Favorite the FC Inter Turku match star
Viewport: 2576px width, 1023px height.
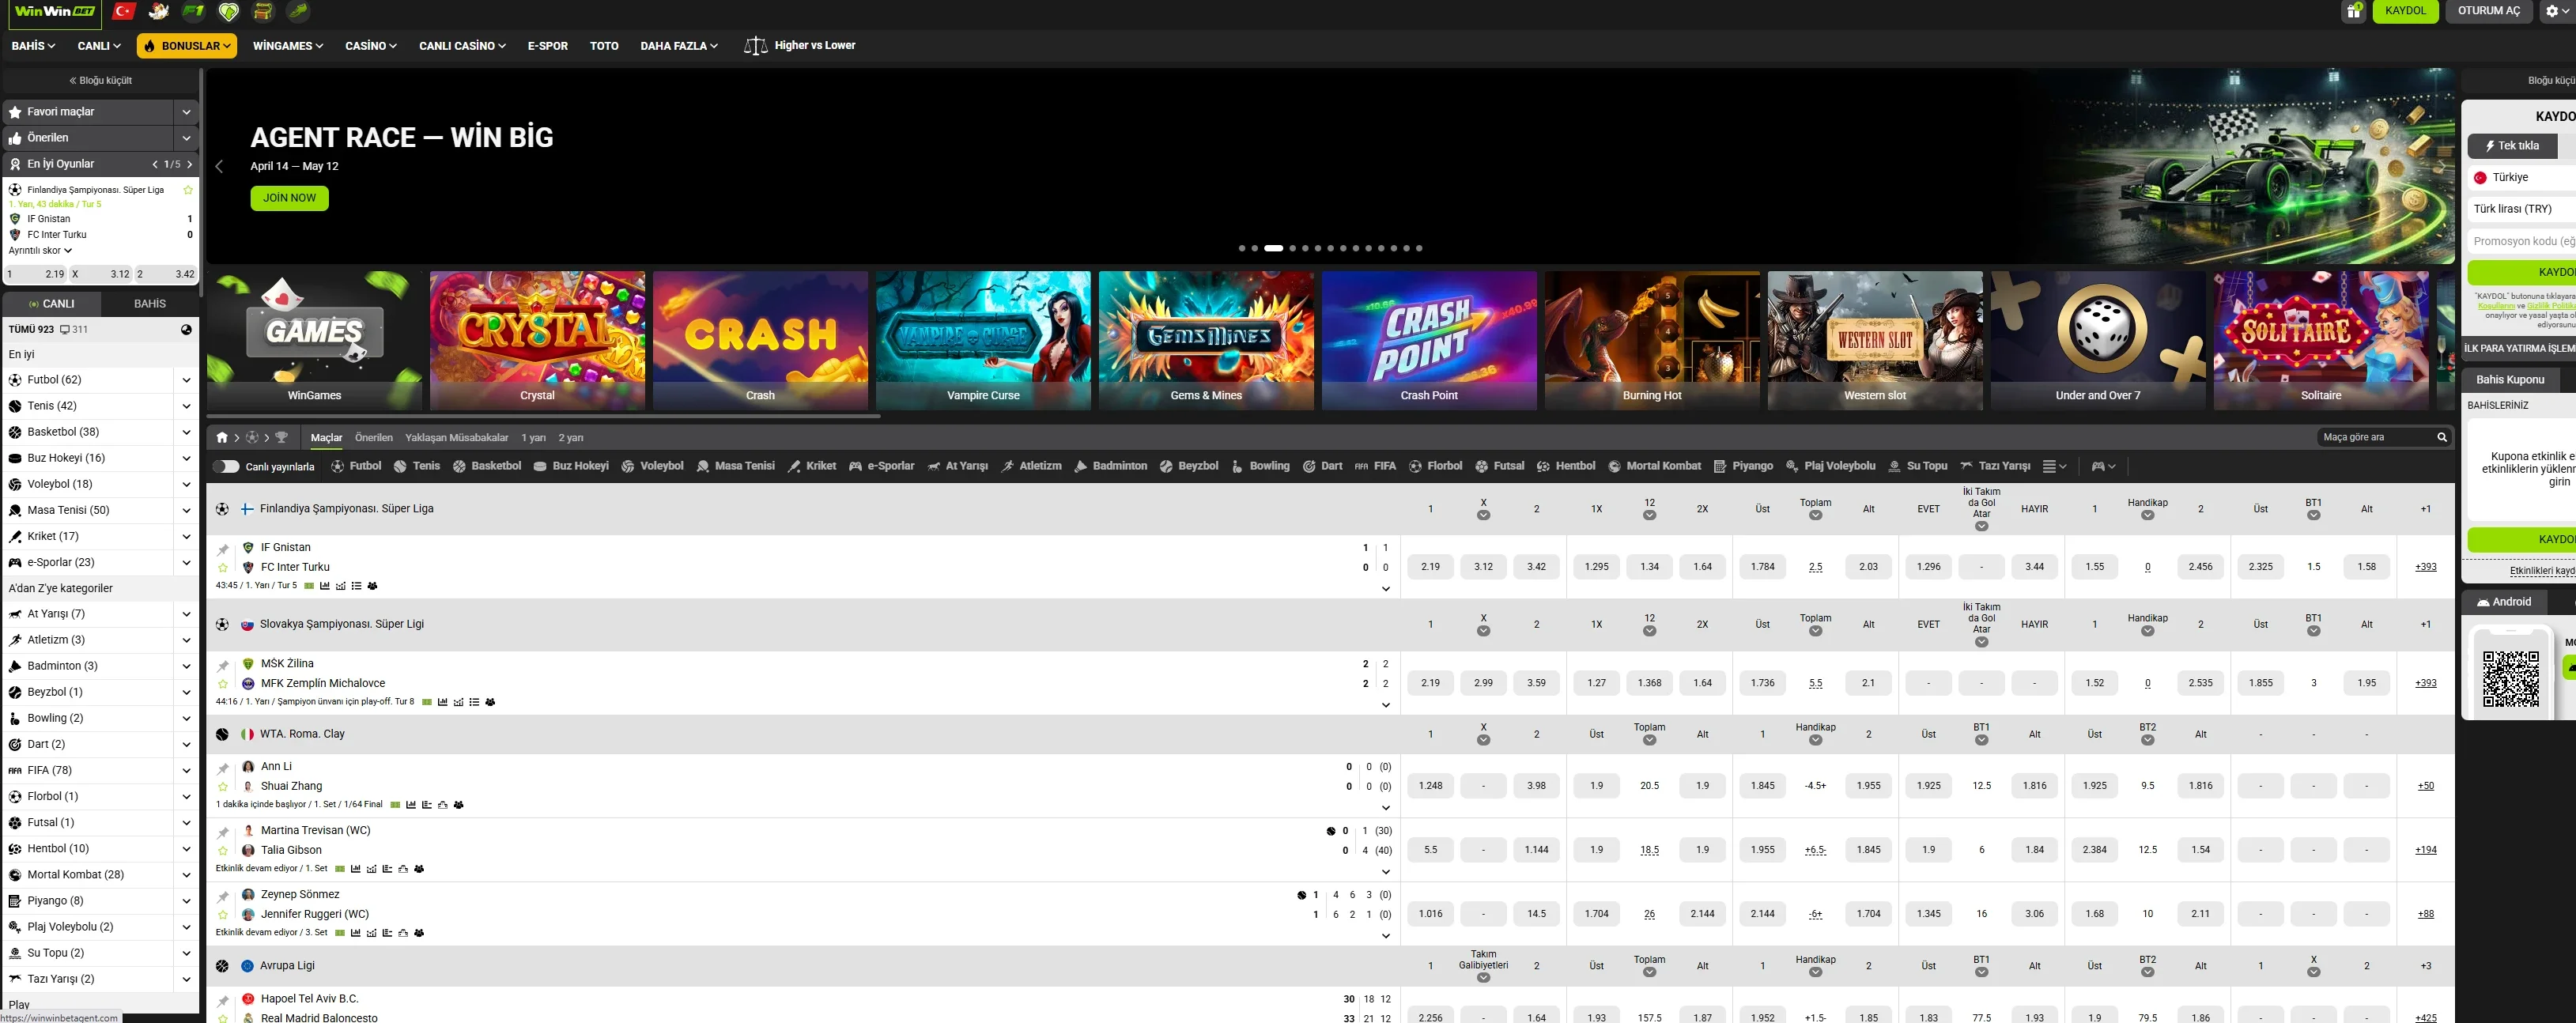click(223, 568)
